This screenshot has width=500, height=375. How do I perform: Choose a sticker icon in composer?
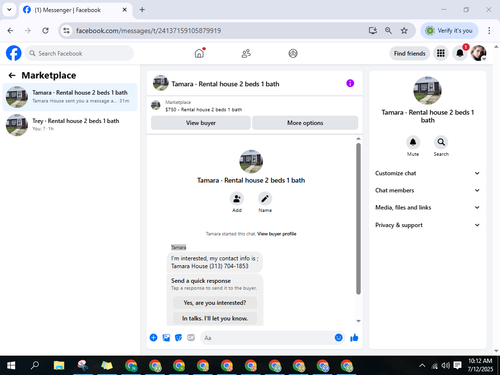179,338
